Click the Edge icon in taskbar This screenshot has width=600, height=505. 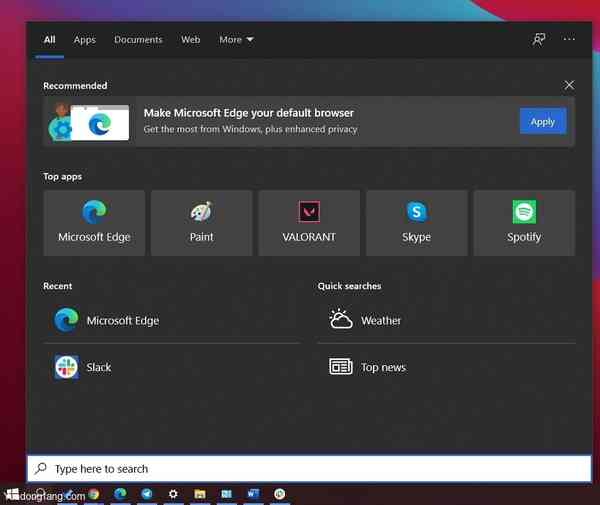pos(120,494)
